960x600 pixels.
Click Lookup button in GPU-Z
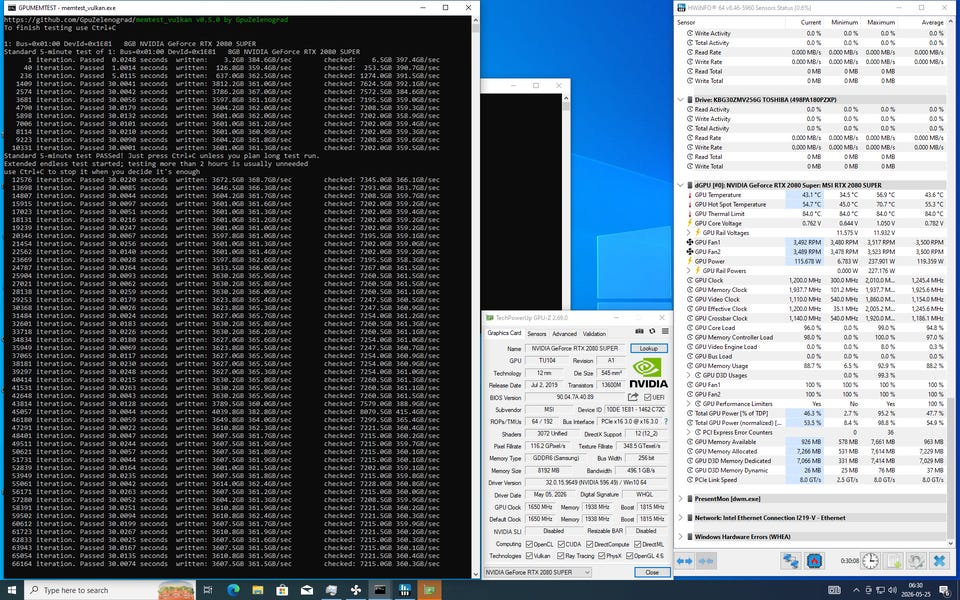649,348
